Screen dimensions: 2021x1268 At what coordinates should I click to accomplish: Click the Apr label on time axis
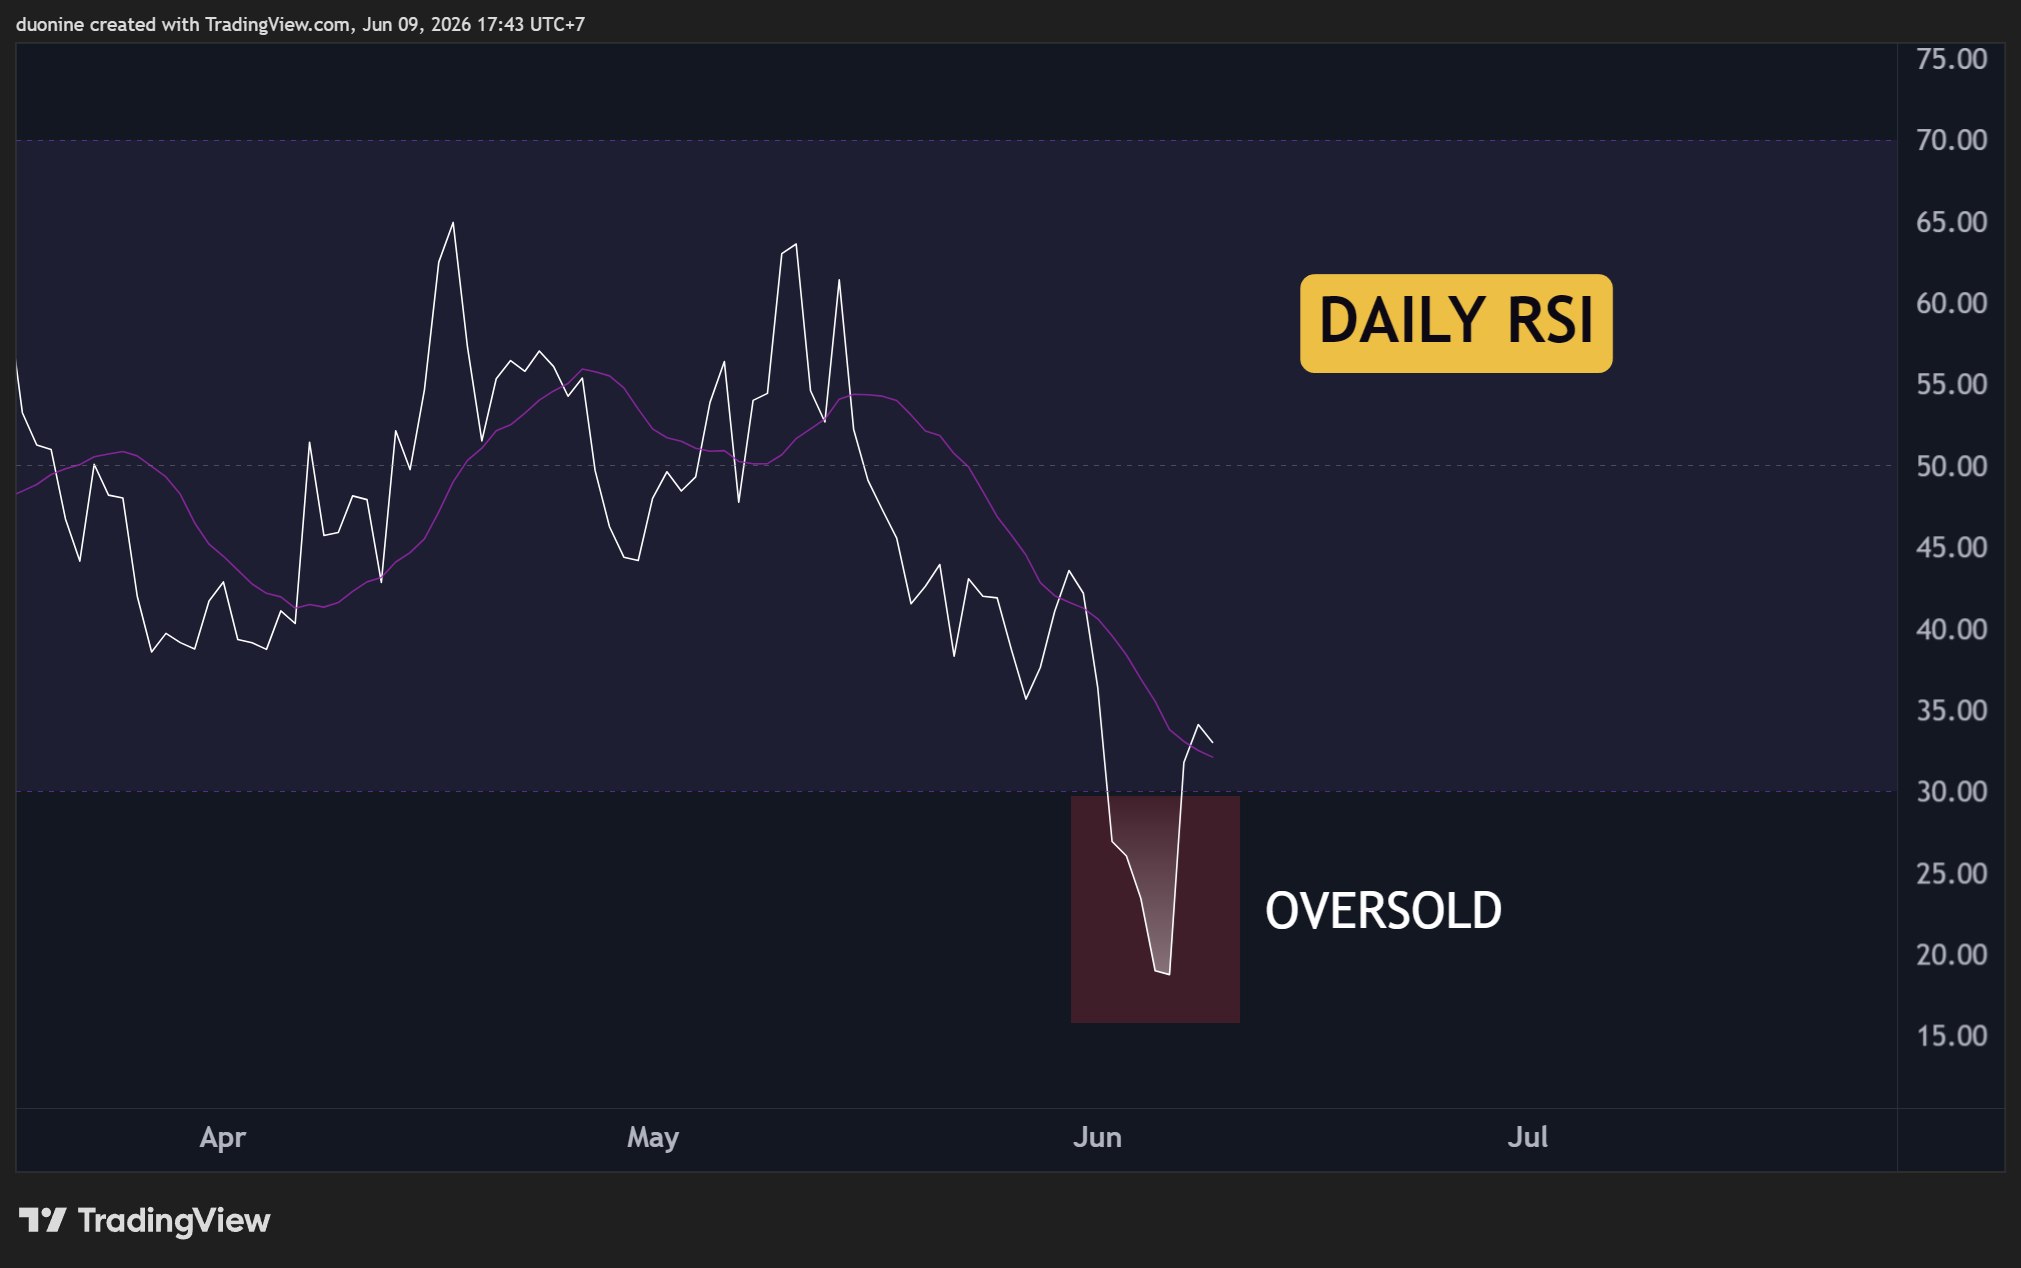(223, 1138)
